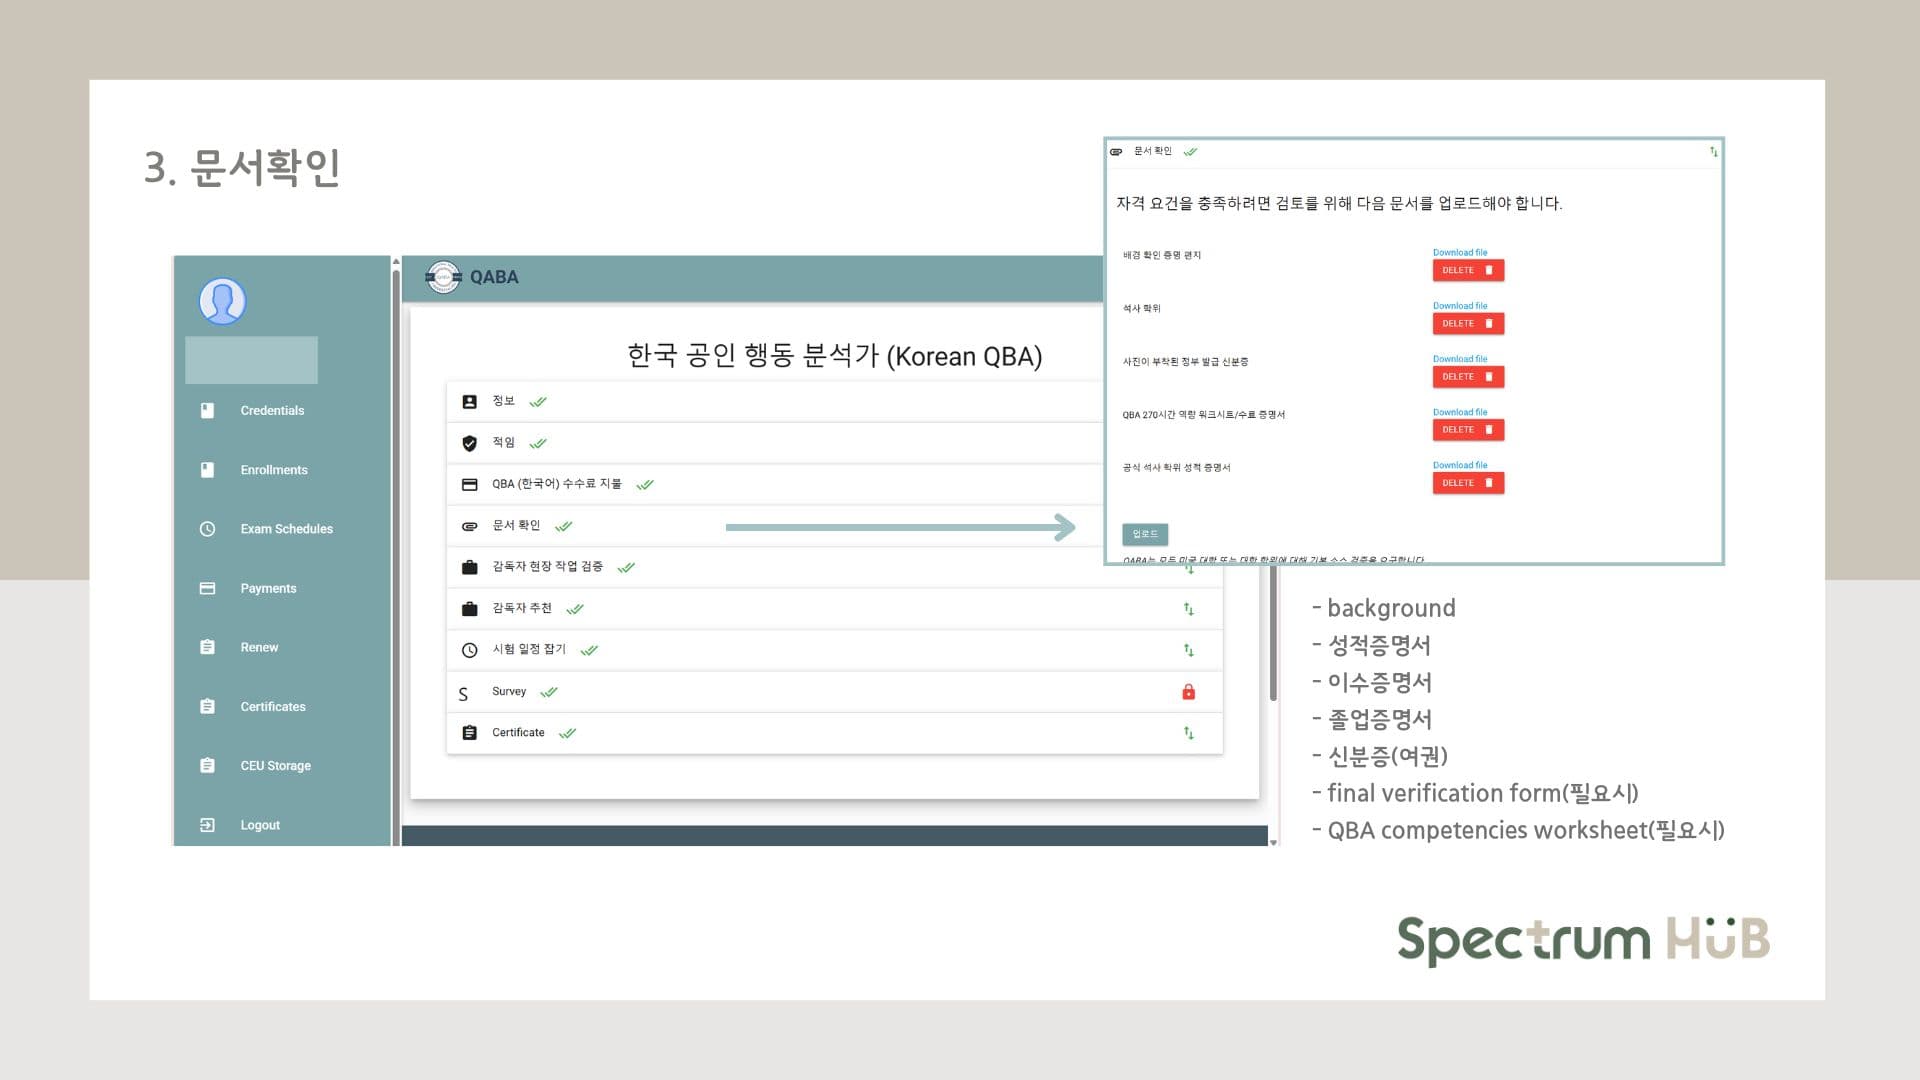Expand the Certificate row arrows
1920x1080 pixels.
click(x=1188, y=733)
